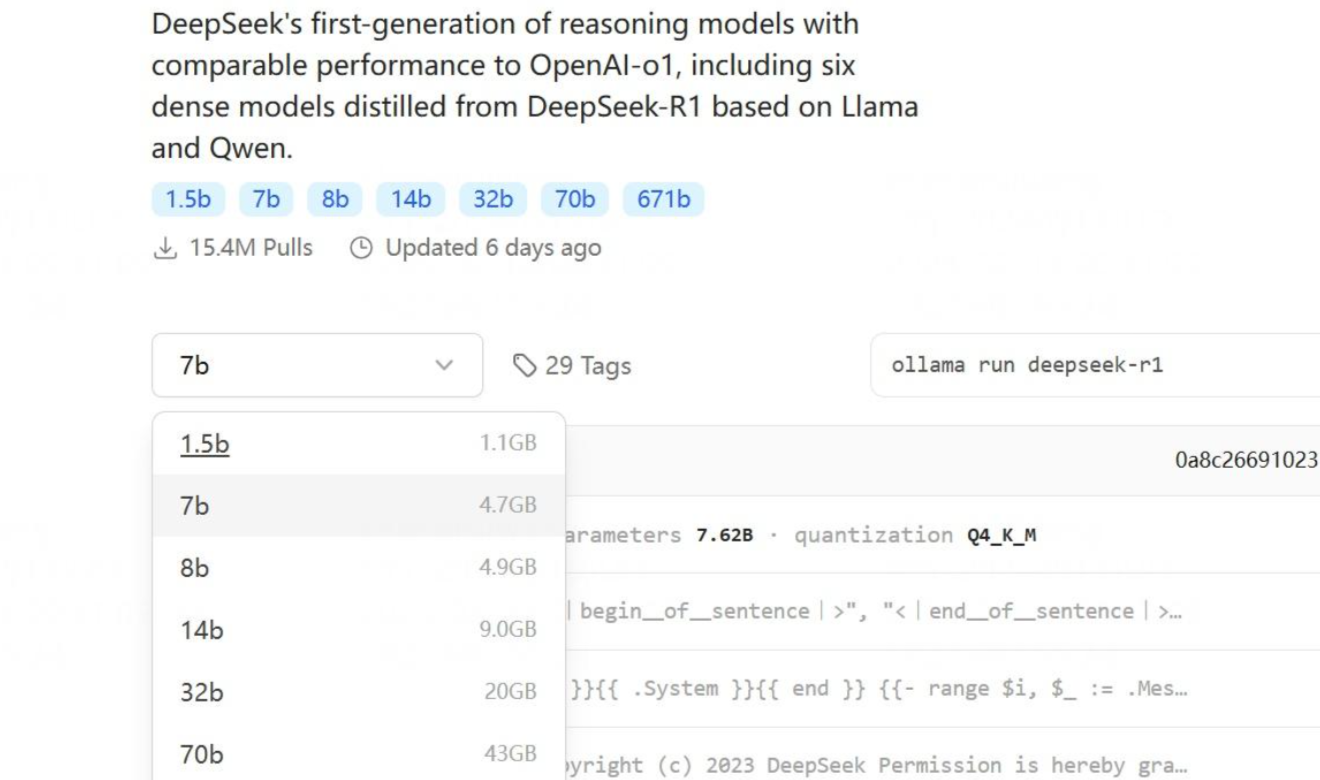Choose 70b 43GB from the dropdown list
1320x780 pixels.
[x=359, y=752]
